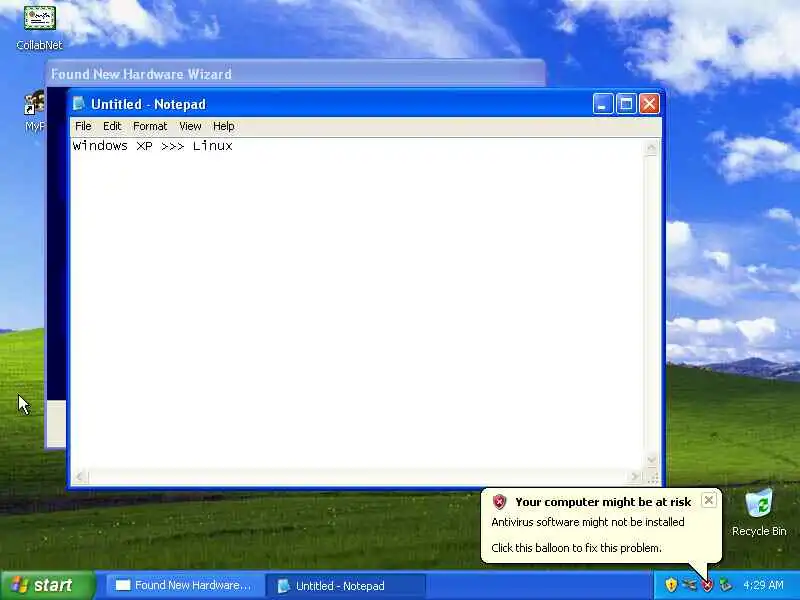800x600 pixels.
Task: Click the 4:29 AM taskbar clock
Action: tap(763, 585)
